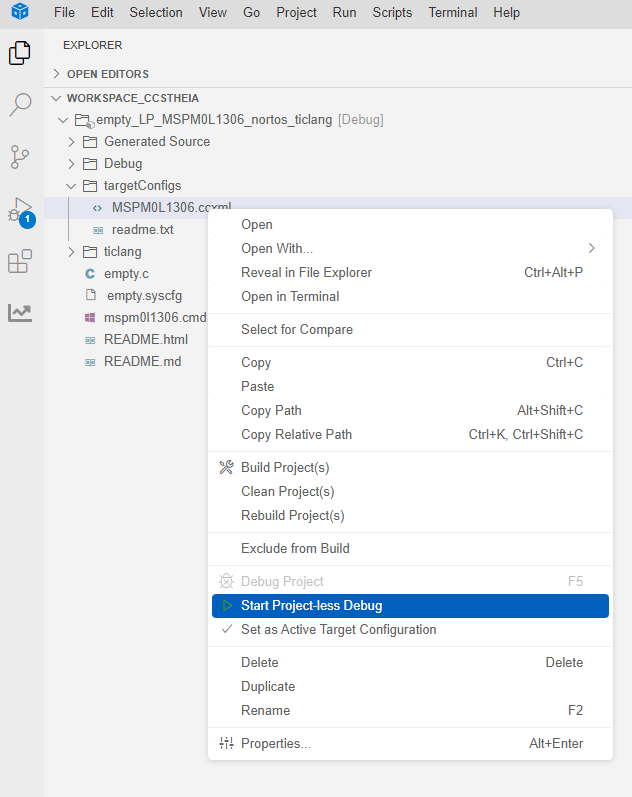Image resolution: width=632 pixels, height=797 pixels.
Task: Open Source Control view icon
Action: [x=20, y=157]
